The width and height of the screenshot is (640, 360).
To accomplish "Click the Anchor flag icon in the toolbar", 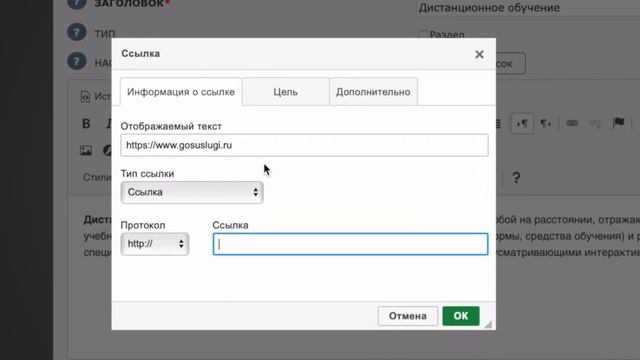I will pos(618,122).
